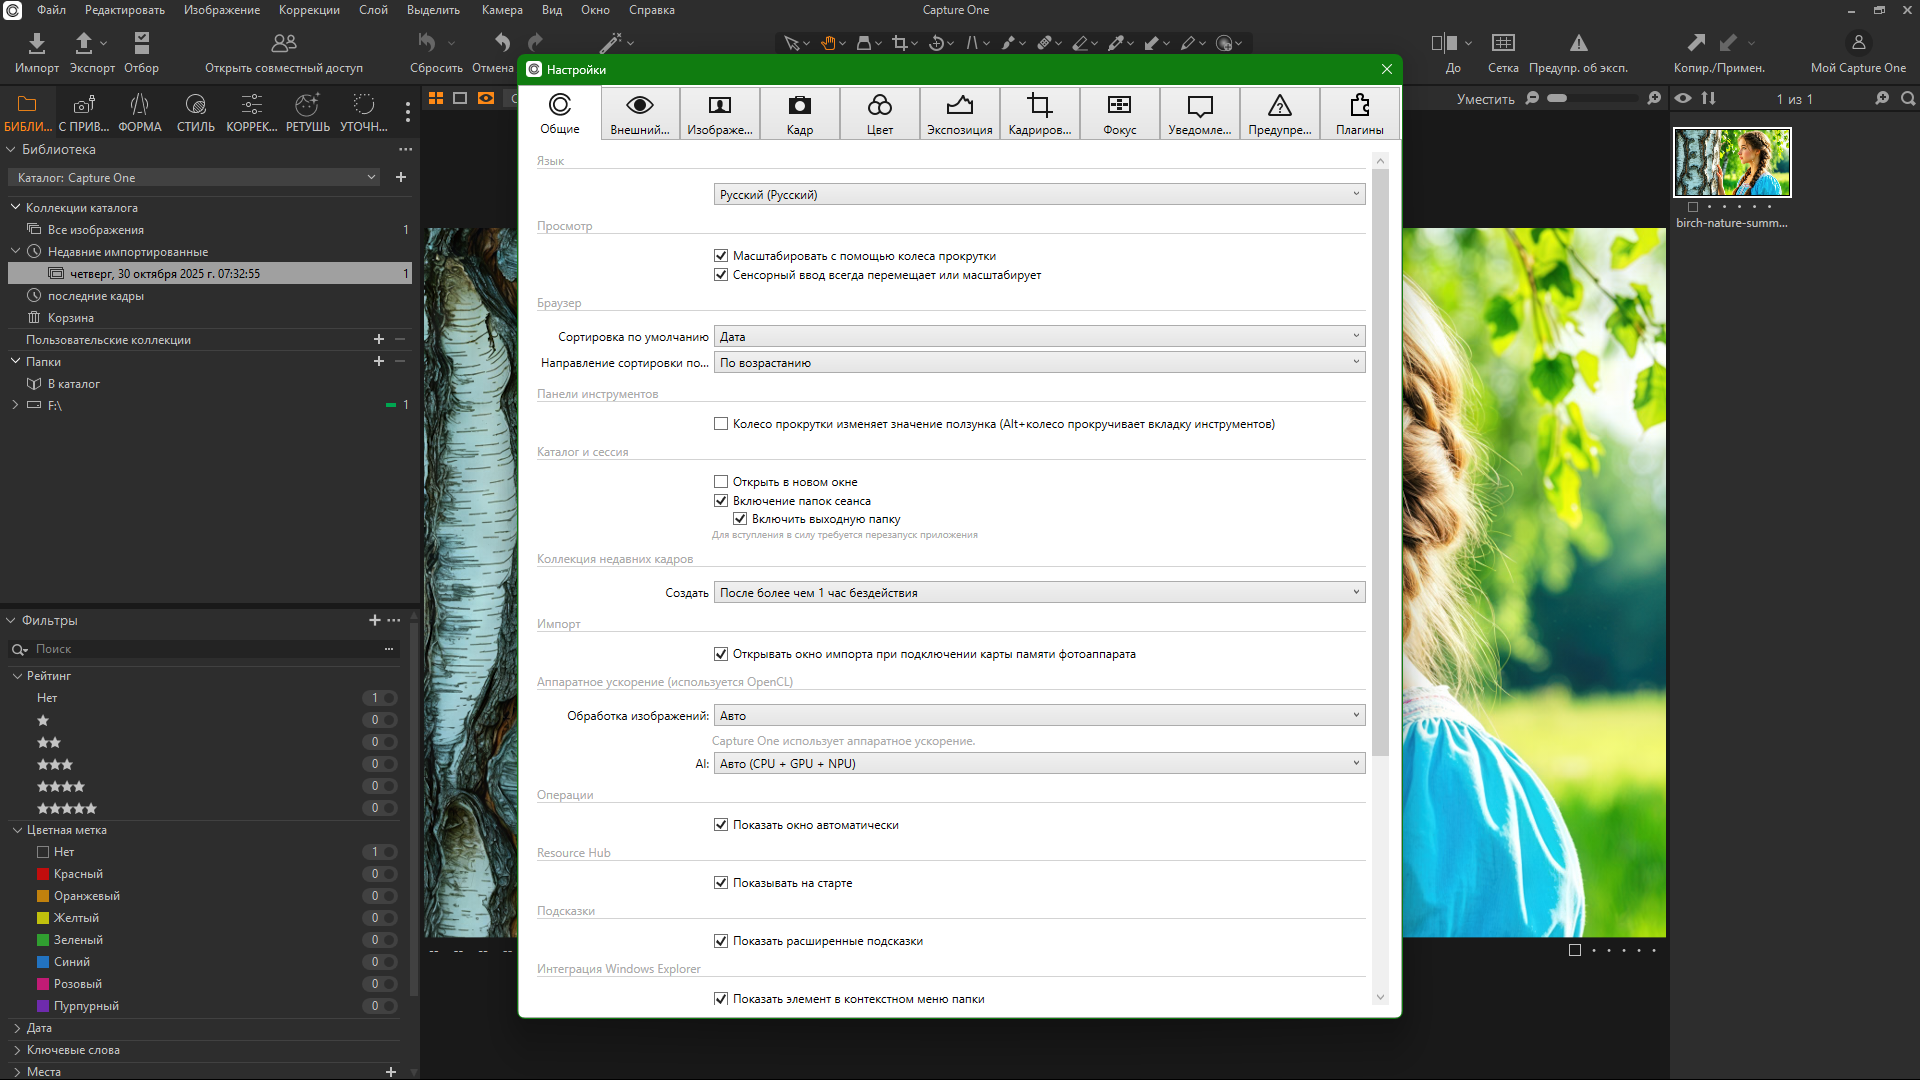Select the birch-nature thumbnail in browser

pyautogui.click(x=1732, y=162)
